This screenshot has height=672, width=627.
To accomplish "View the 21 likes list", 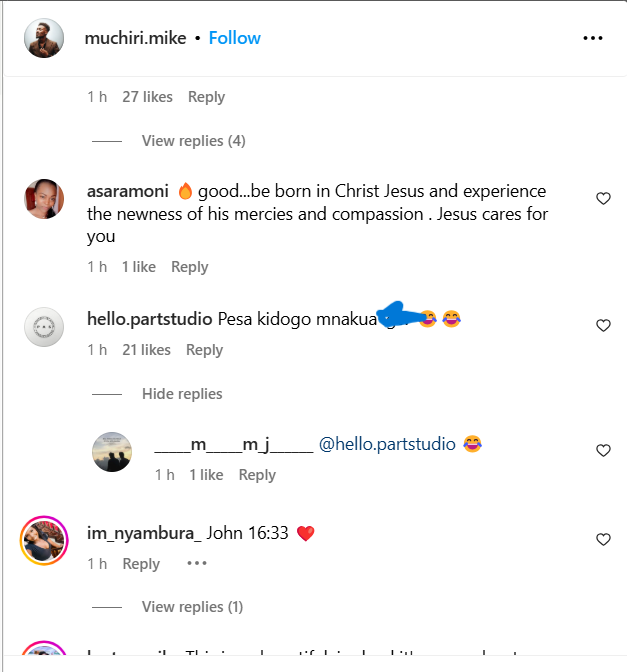I will [146, 350].
